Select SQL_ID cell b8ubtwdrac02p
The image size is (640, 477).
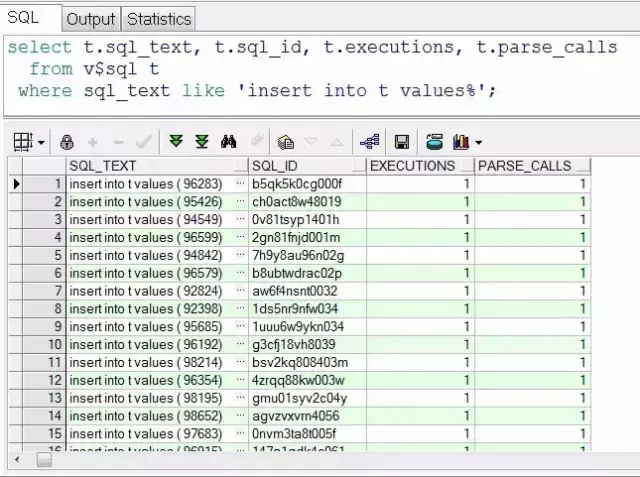click(307, 273)
